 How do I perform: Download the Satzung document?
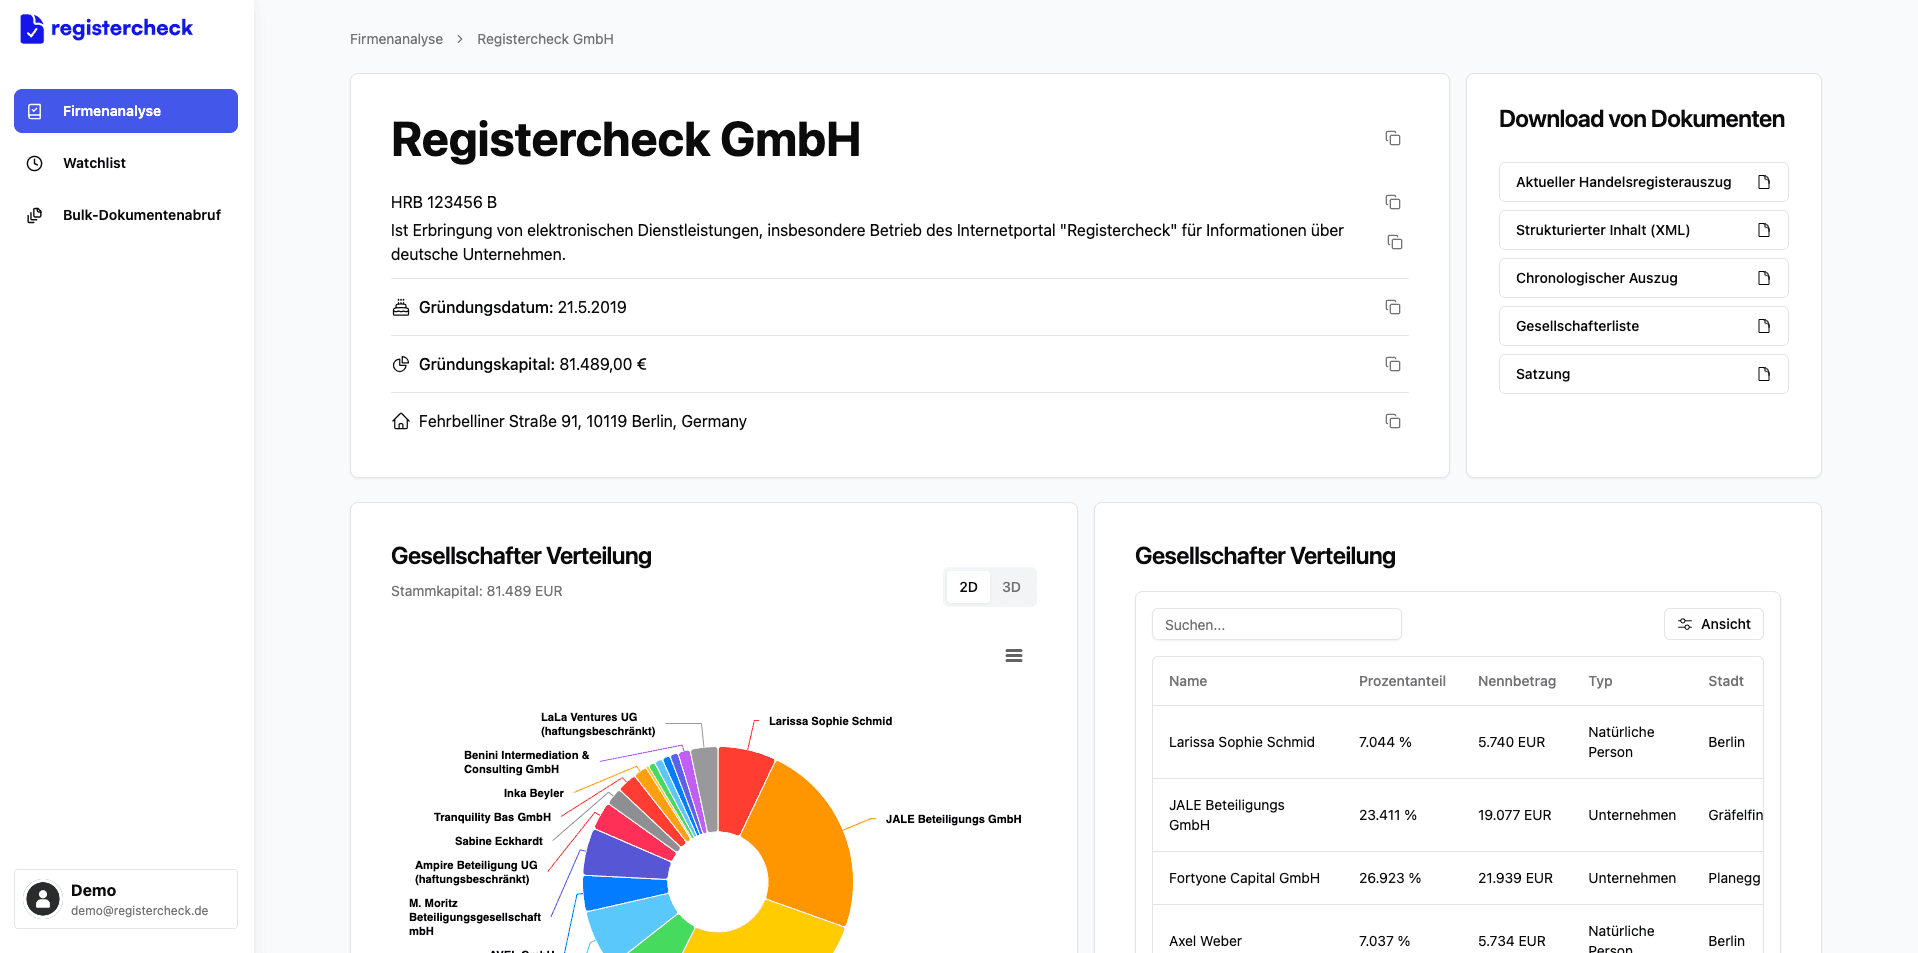1643,374
